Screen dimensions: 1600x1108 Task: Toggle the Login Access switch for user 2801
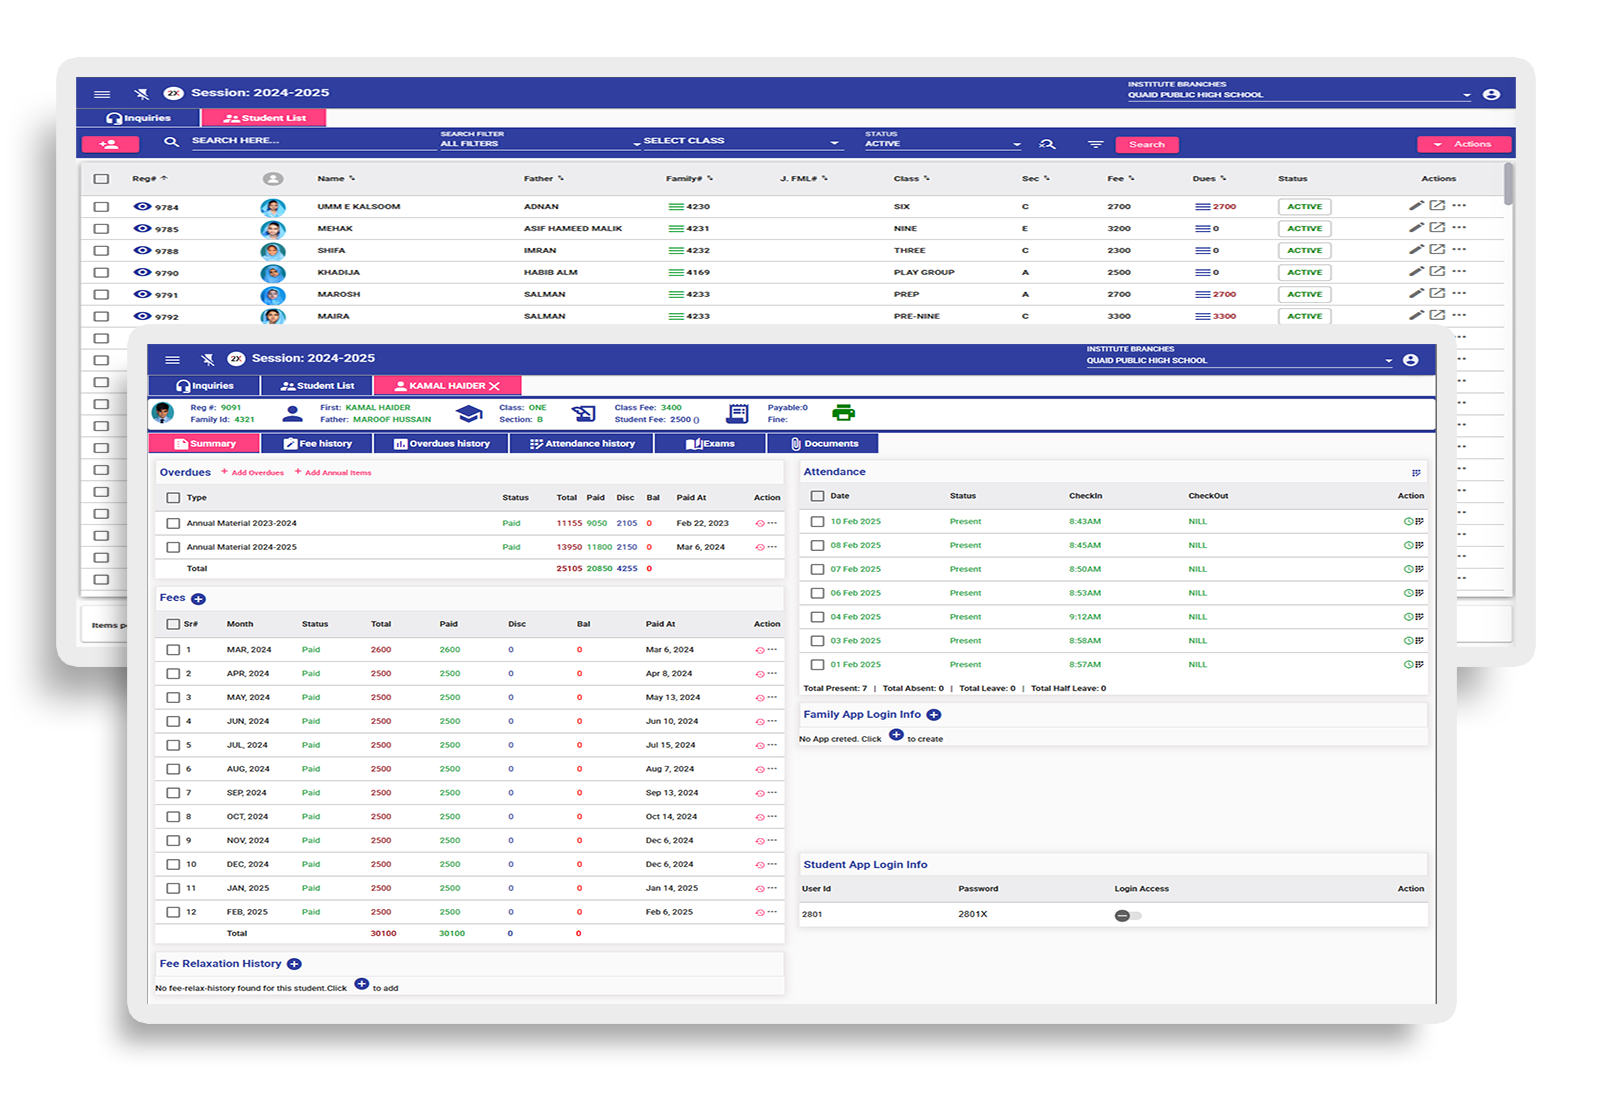point(1127,915)
